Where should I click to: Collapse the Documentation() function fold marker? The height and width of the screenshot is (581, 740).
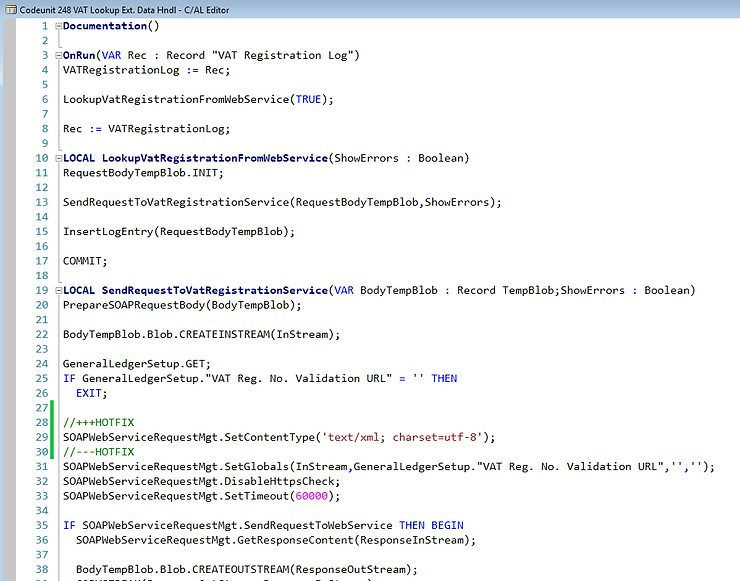[x=58, y=26]
